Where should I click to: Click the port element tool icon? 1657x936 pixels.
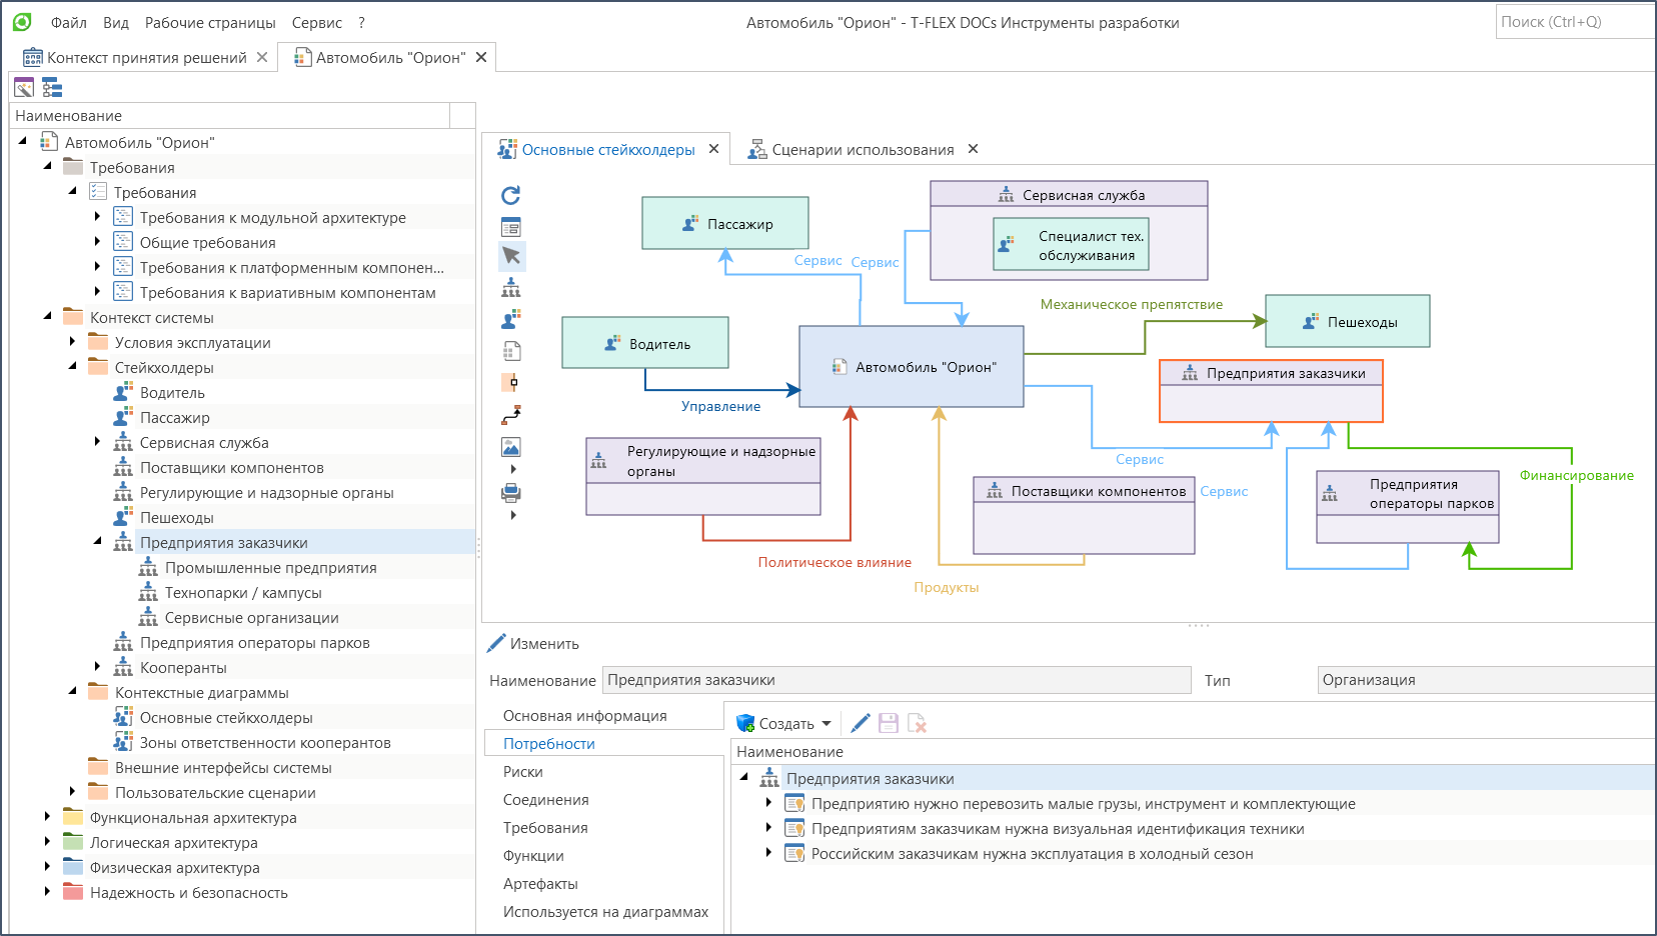pos(511,382)
